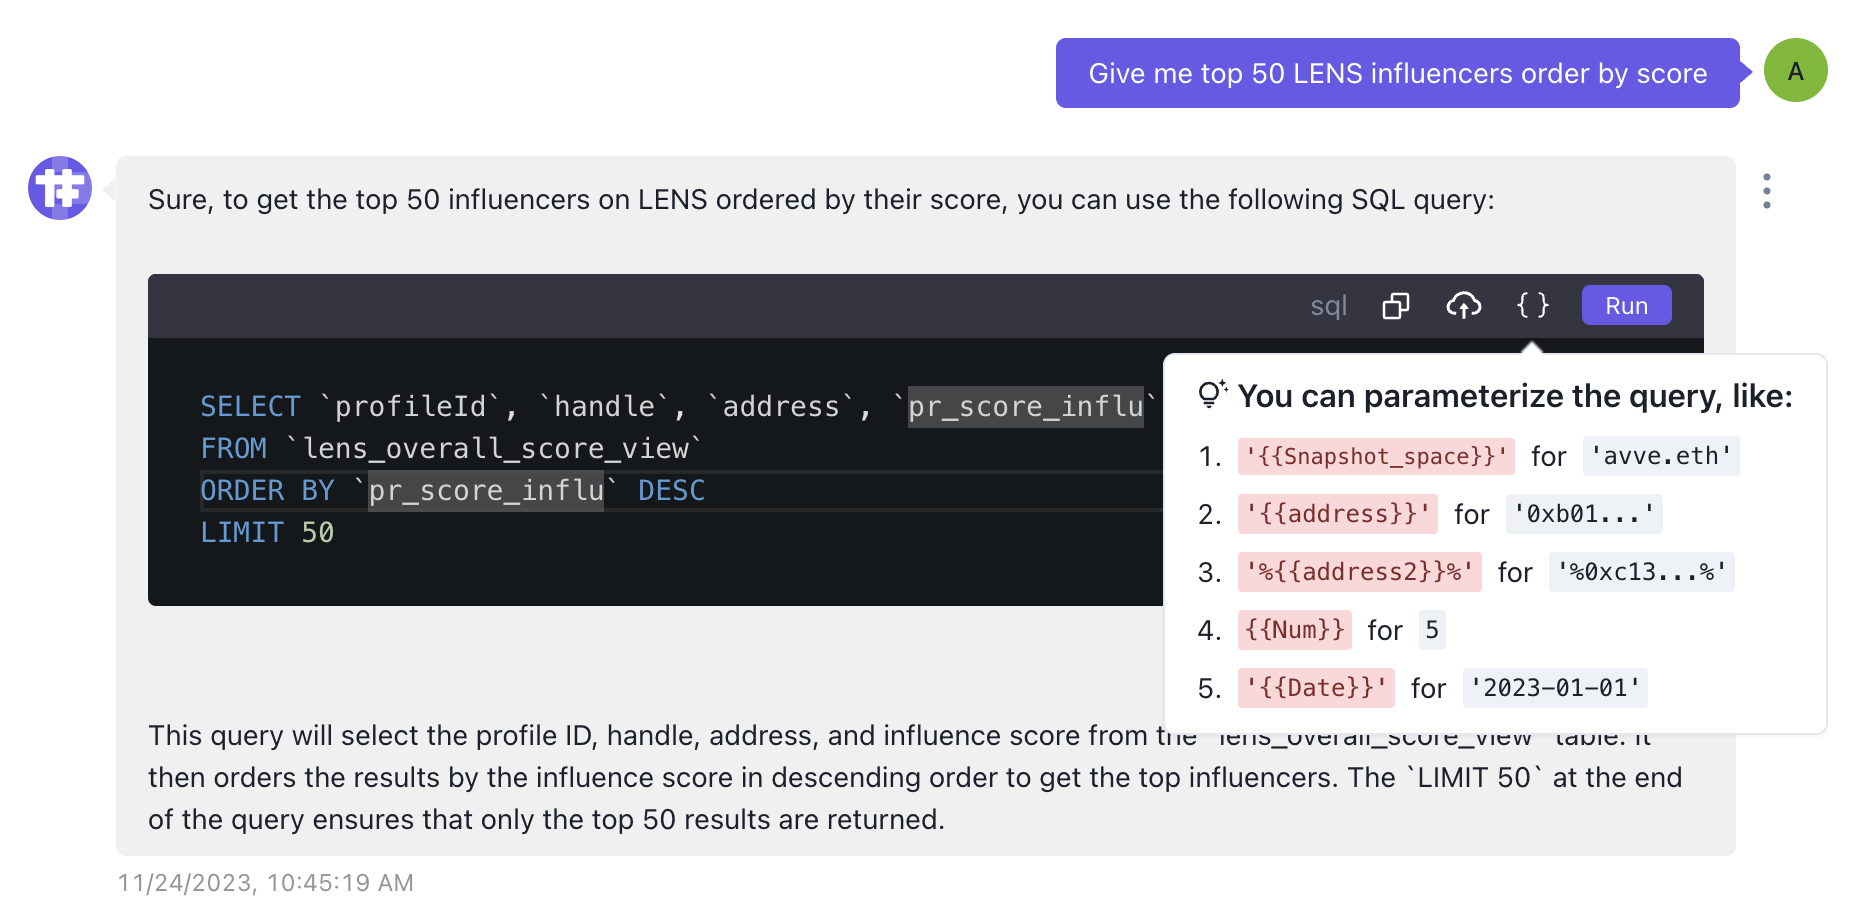Click the copy code icon
The height and width of the screenshot is (912, 1856).
(1395, 306)
